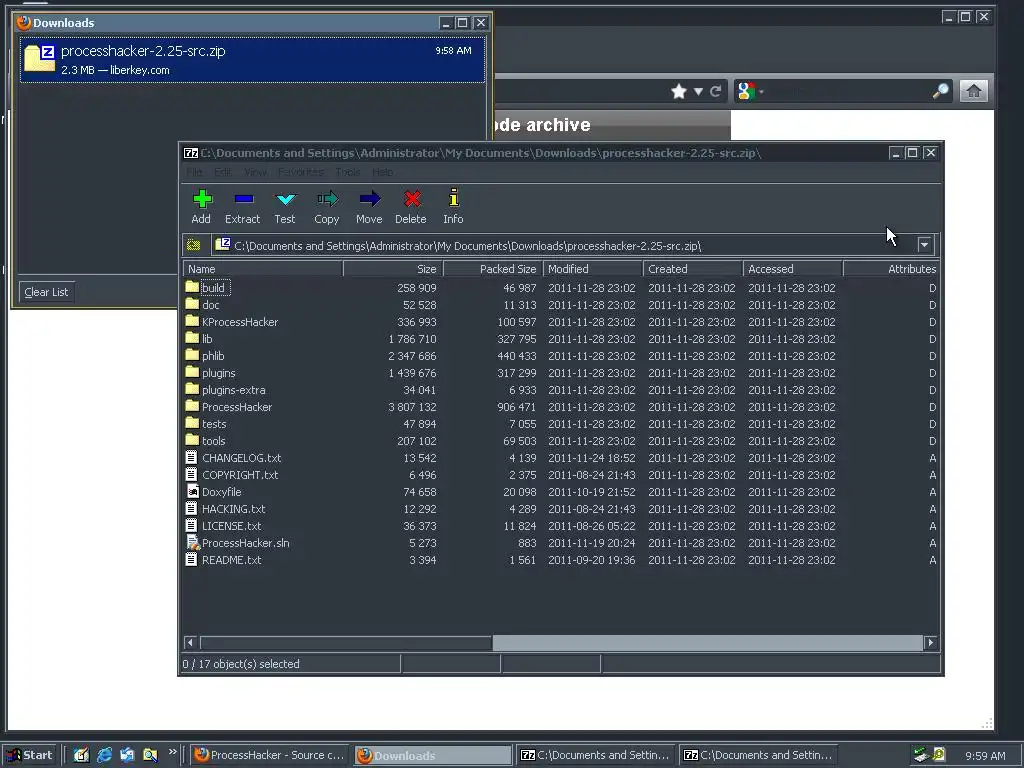Select the doc folder icon
1024x768 pixels.
tap(191, 304)
